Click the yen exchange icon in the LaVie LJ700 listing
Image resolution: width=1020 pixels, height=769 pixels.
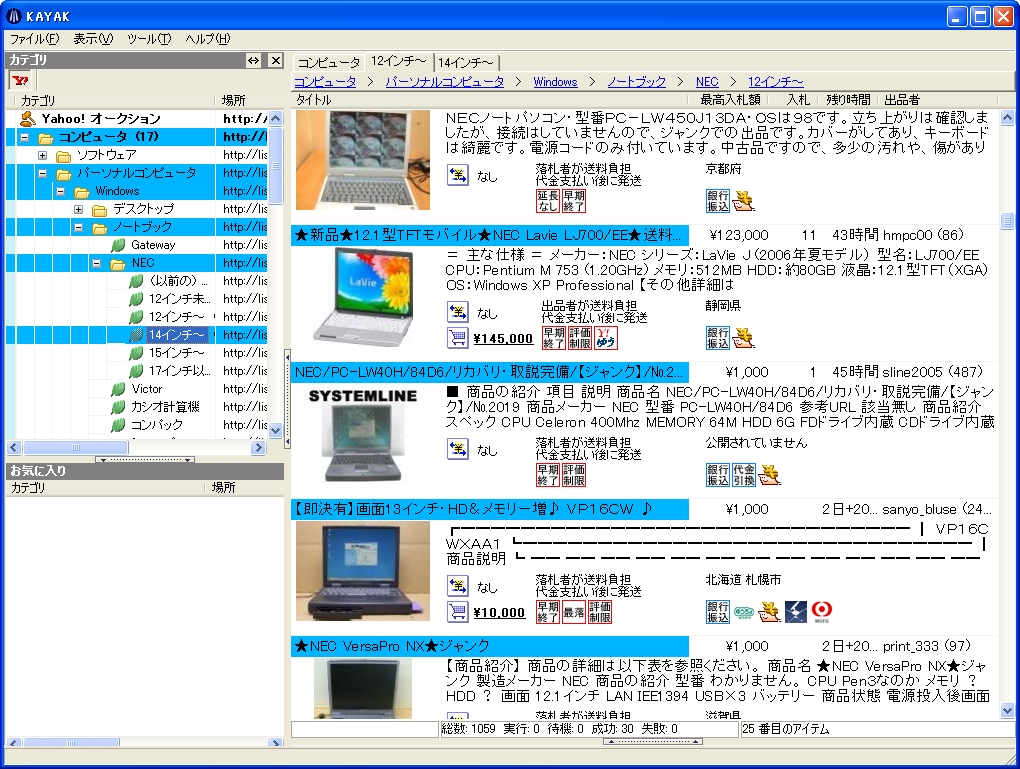click(458, 312)
